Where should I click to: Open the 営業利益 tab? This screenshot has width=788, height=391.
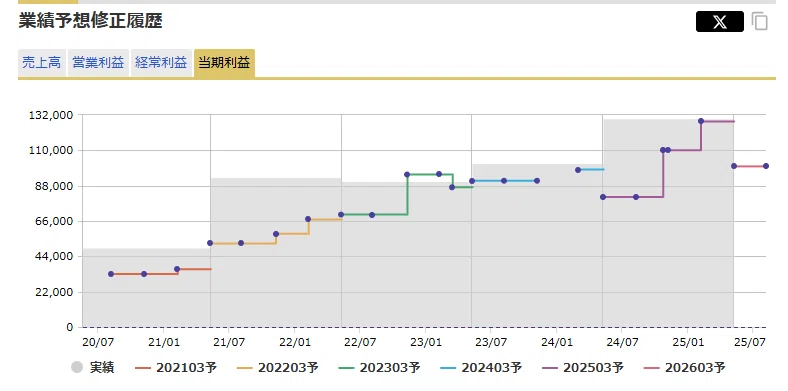(x=98, y=63)
